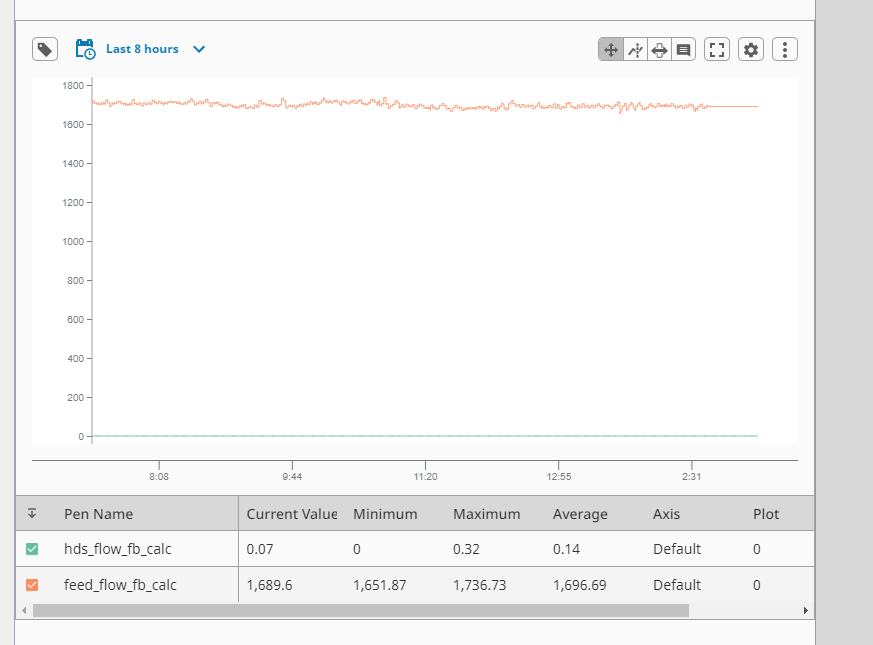Click the 1800 y-axis label
The height and width of the screenshot is (645, 873).
(73, 86)
